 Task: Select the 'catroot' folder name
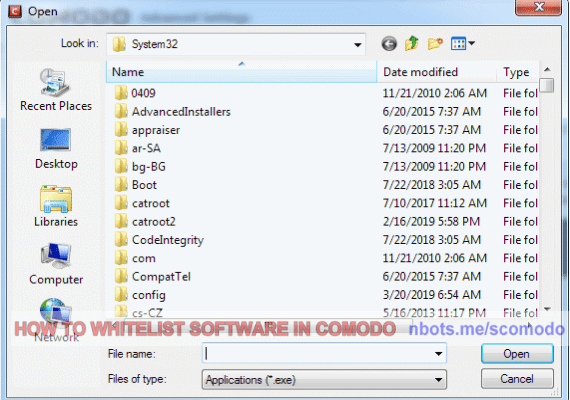pos(150,203)
